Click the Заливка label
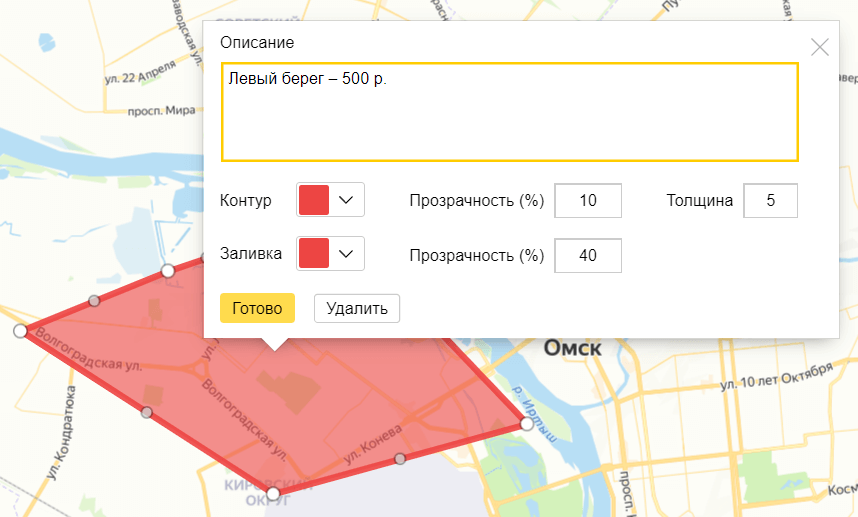Image resolution: width=858 pixels, height=517 pixels. pos(251,253)
